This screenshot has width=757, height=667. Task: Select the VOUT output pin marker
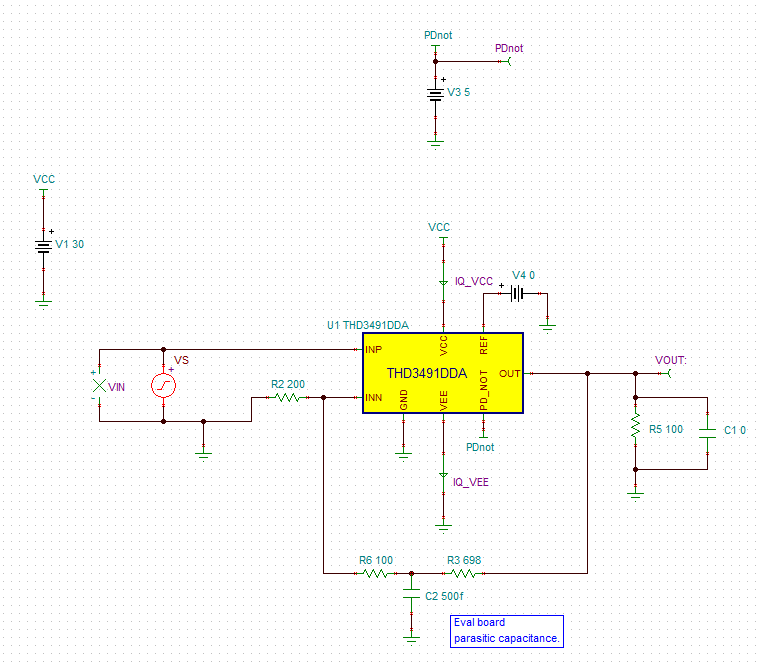pos(666,373)
